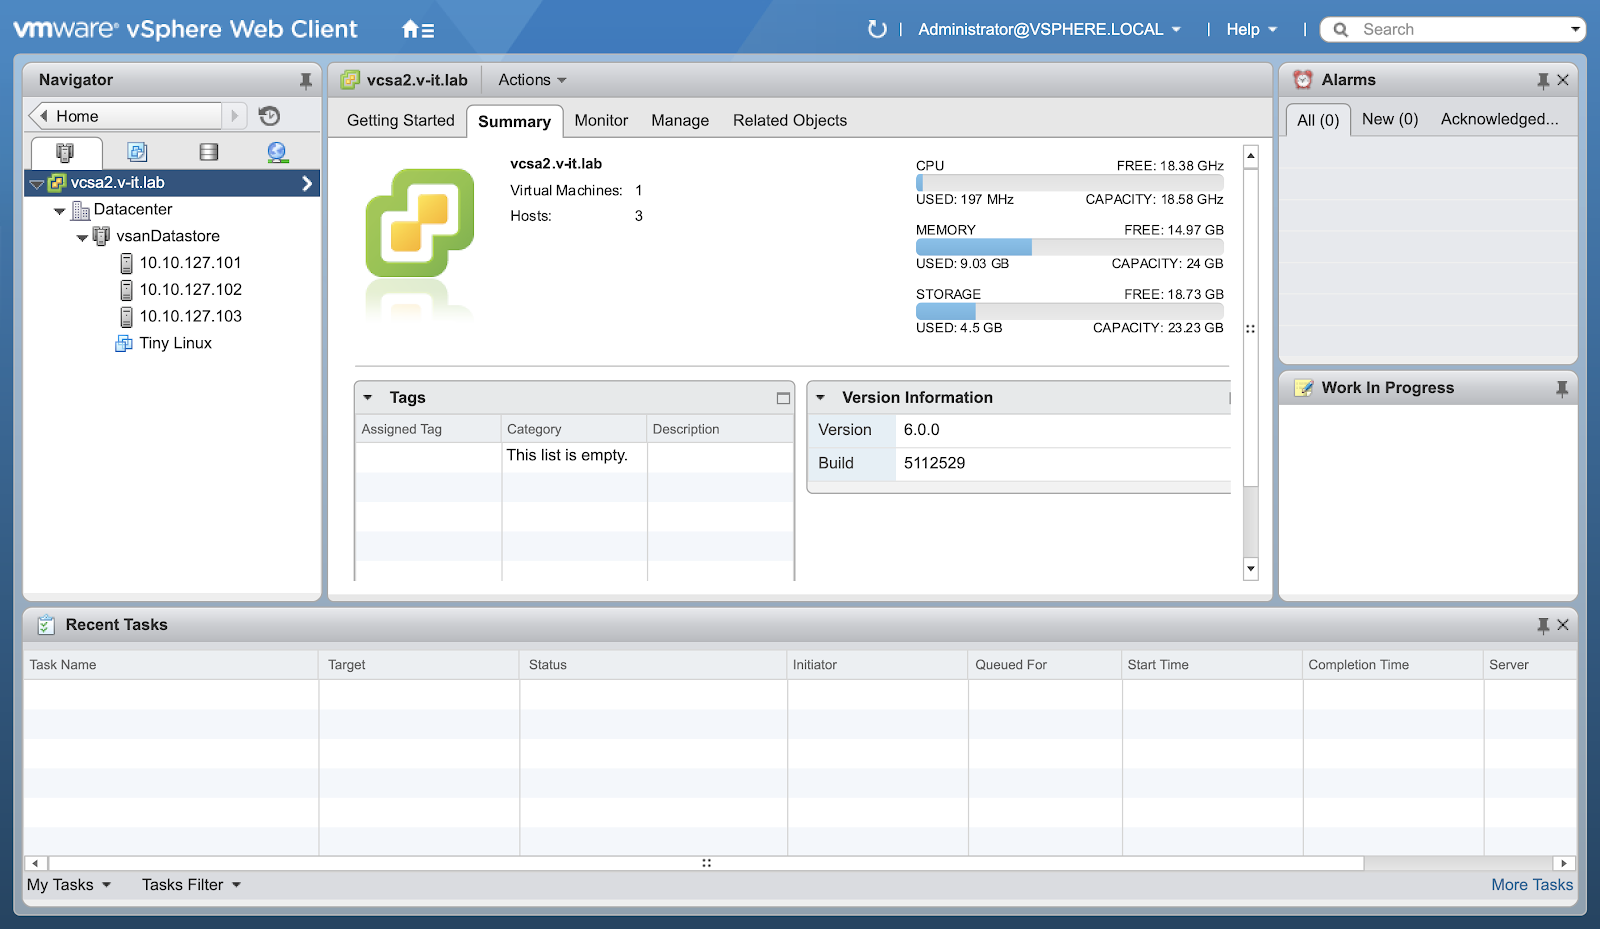
Task: Click the Datacenter icon in tree
Action: (x=81, y=210)
